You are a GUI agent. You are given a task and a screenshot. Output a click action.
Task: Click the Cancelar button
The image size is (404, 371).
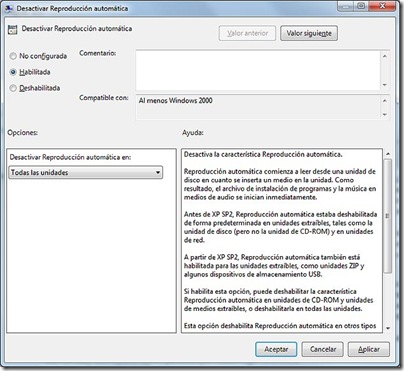pyautogui.click(x=322, y=349)
